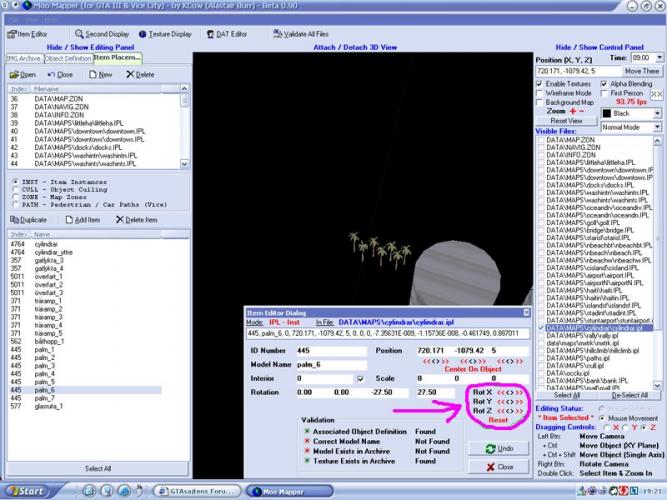
Task: Click Validate All Files in toolbar
Action: [297, 34]
